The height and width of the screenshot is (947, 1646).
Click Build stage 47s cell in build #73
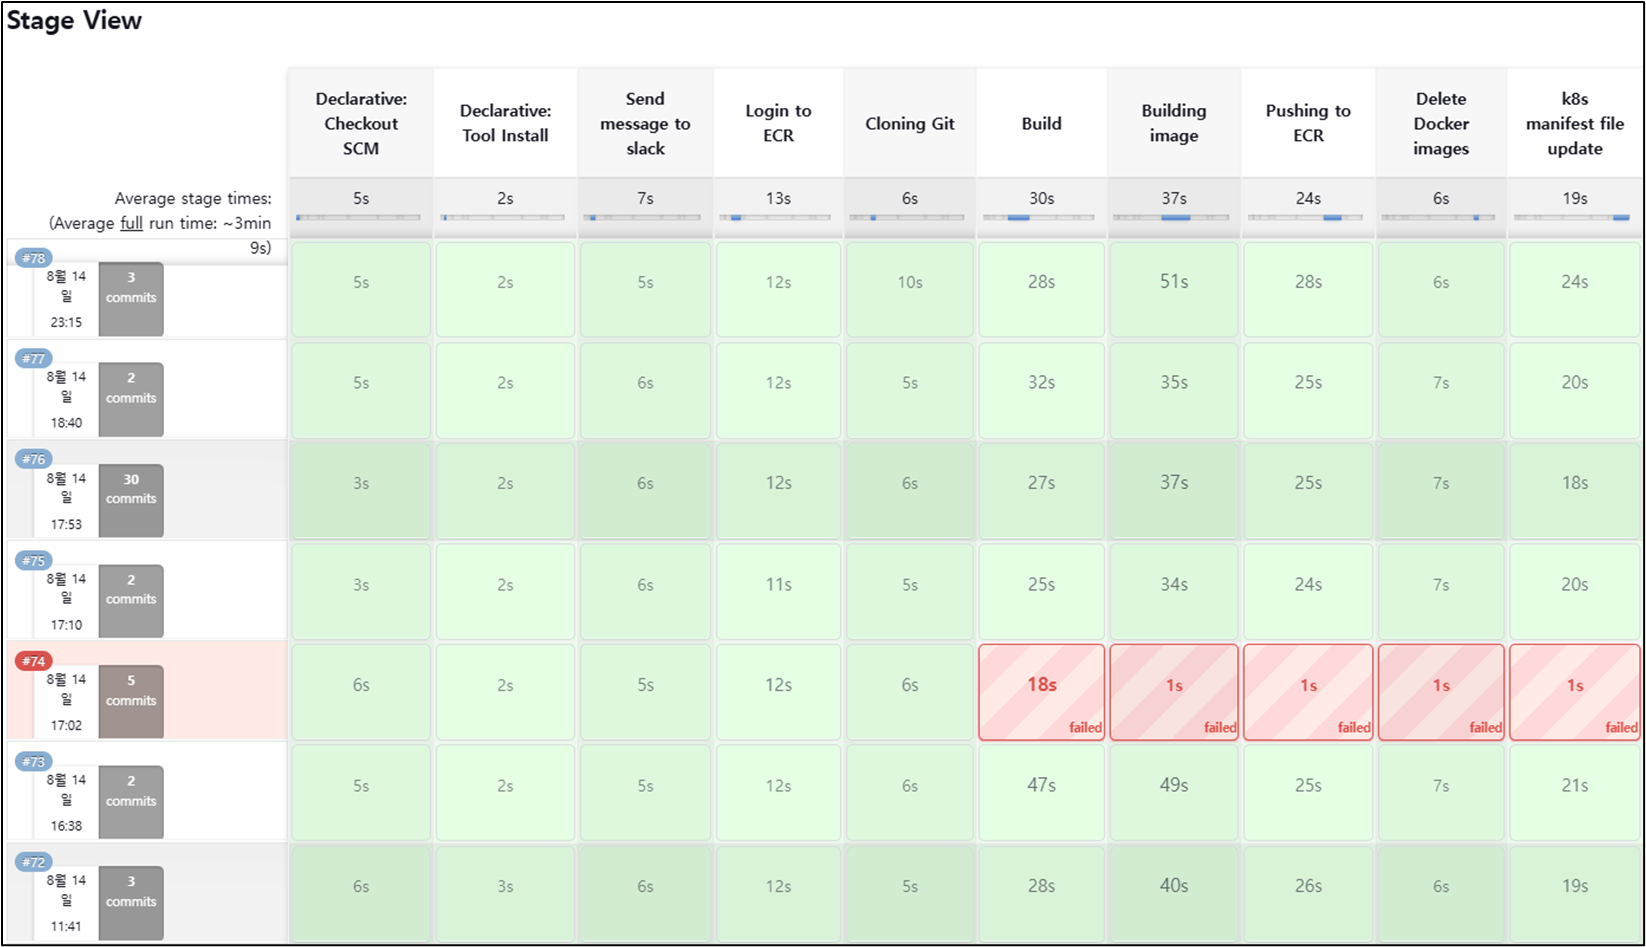coord(1041,792)
